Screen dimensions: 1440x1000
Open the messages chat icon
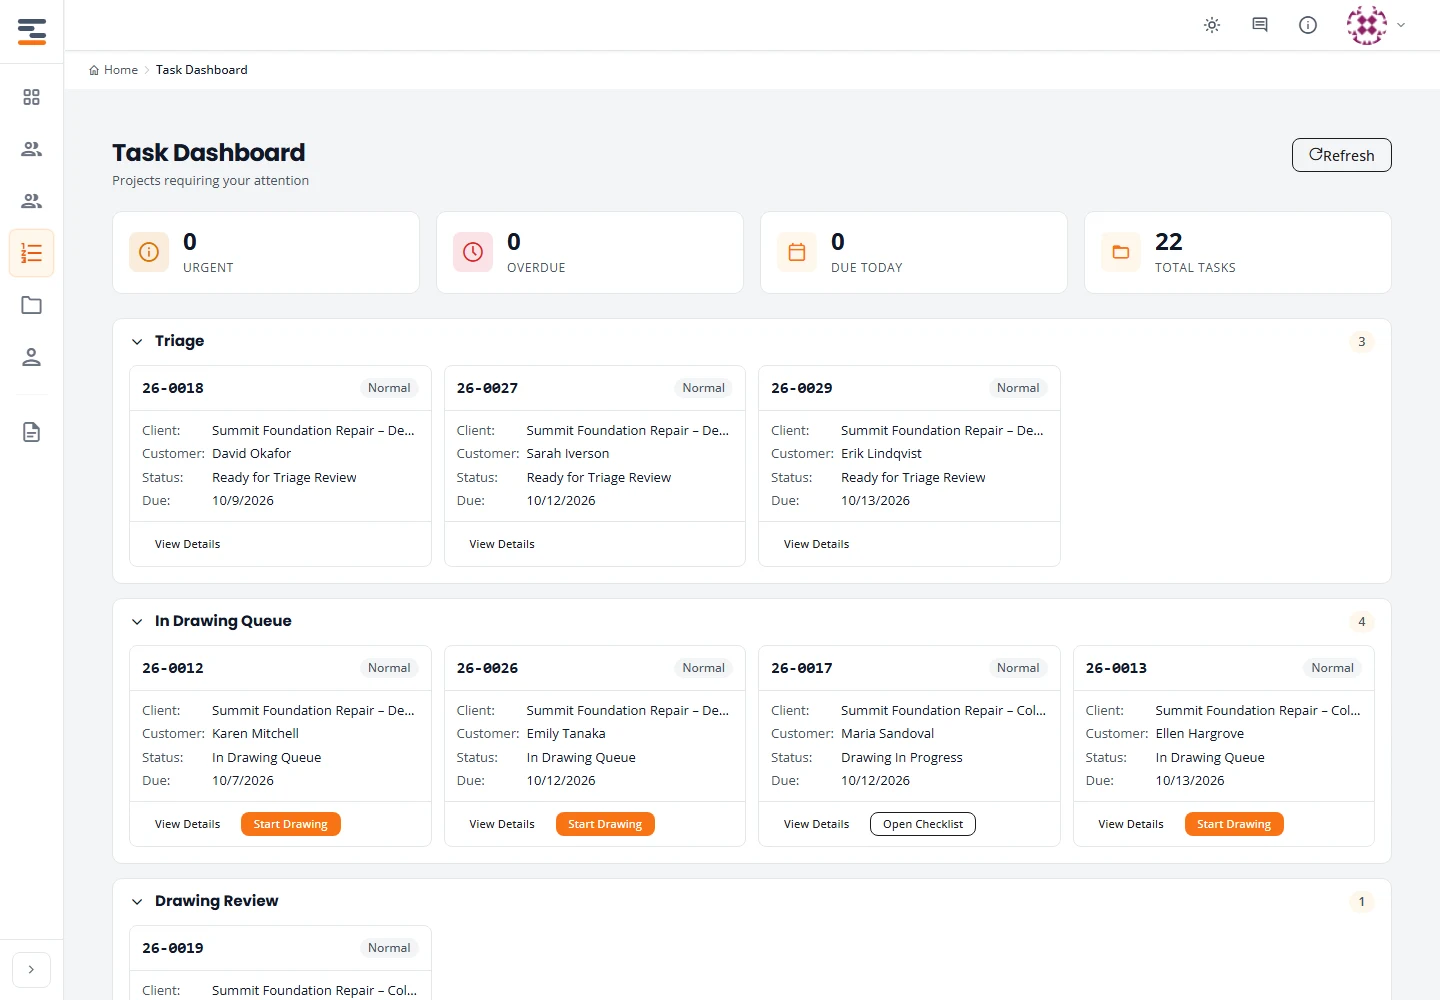1260,25
